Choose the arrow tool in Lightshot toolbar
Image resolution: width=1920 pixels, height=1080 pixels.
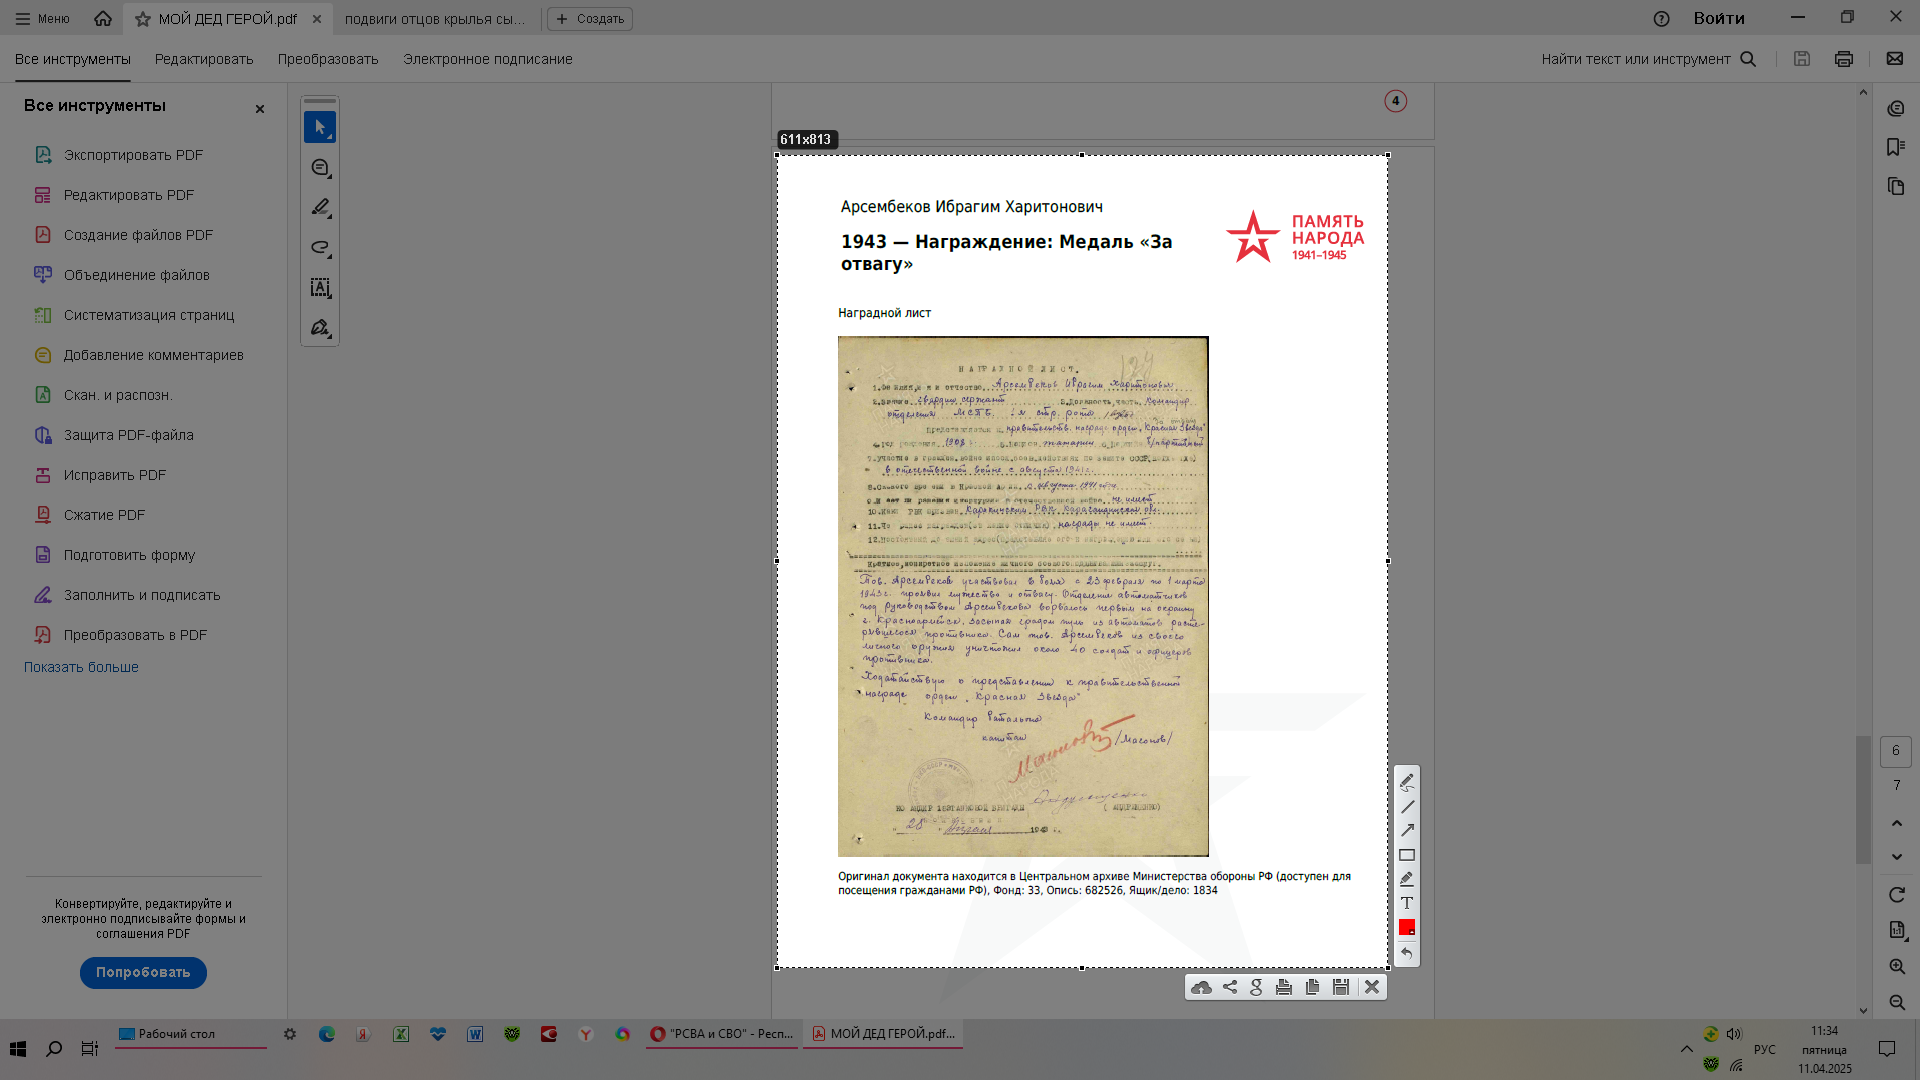point(1407,830)
